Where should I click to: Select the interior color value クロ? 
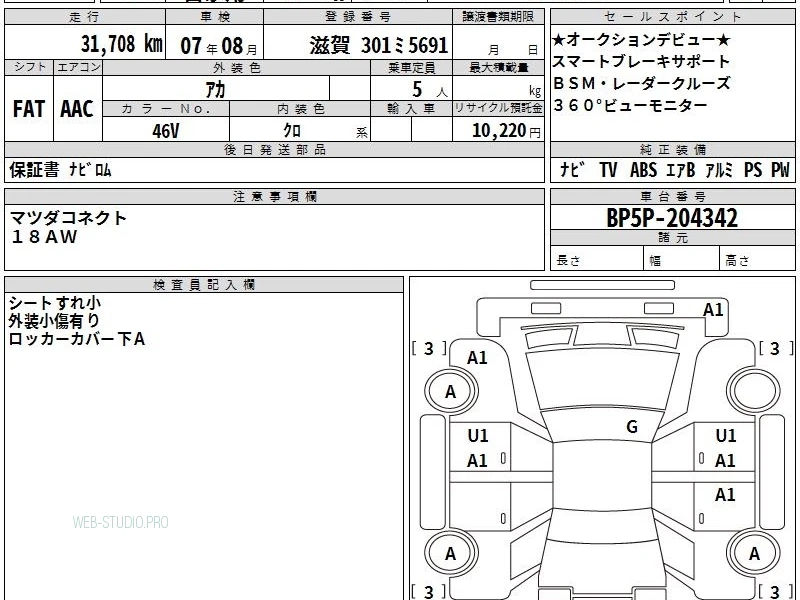coord(292,131)
